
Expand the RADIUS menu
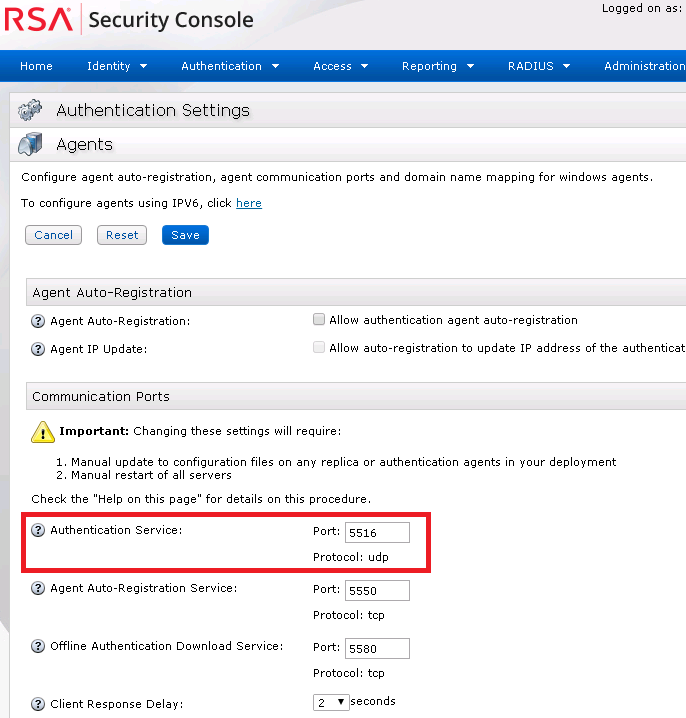tap(538, 66)
